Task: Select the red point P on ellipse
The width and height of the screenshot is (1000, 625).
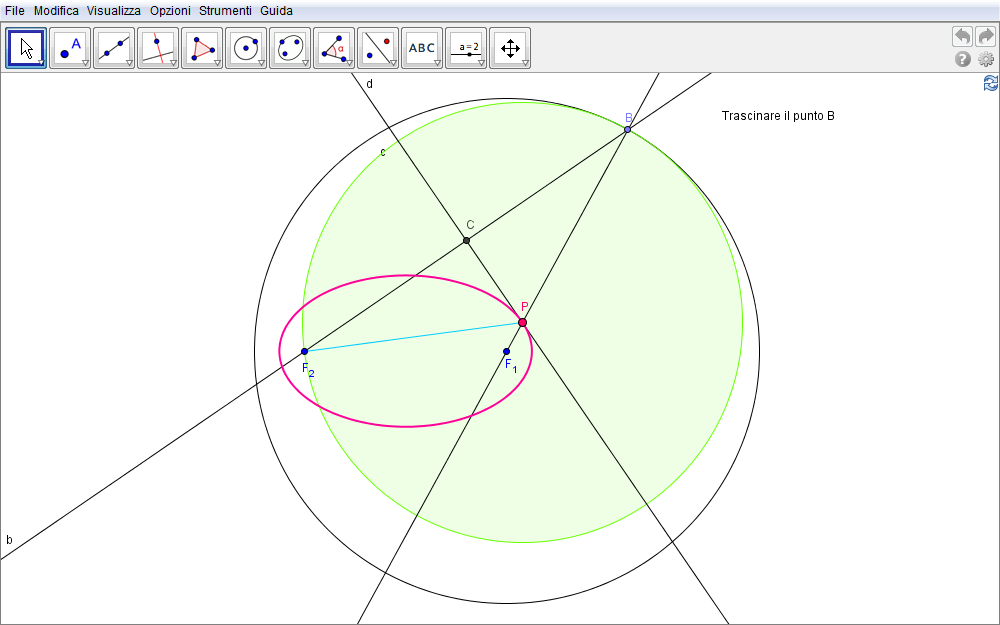Action: click(x=522, y=322)
